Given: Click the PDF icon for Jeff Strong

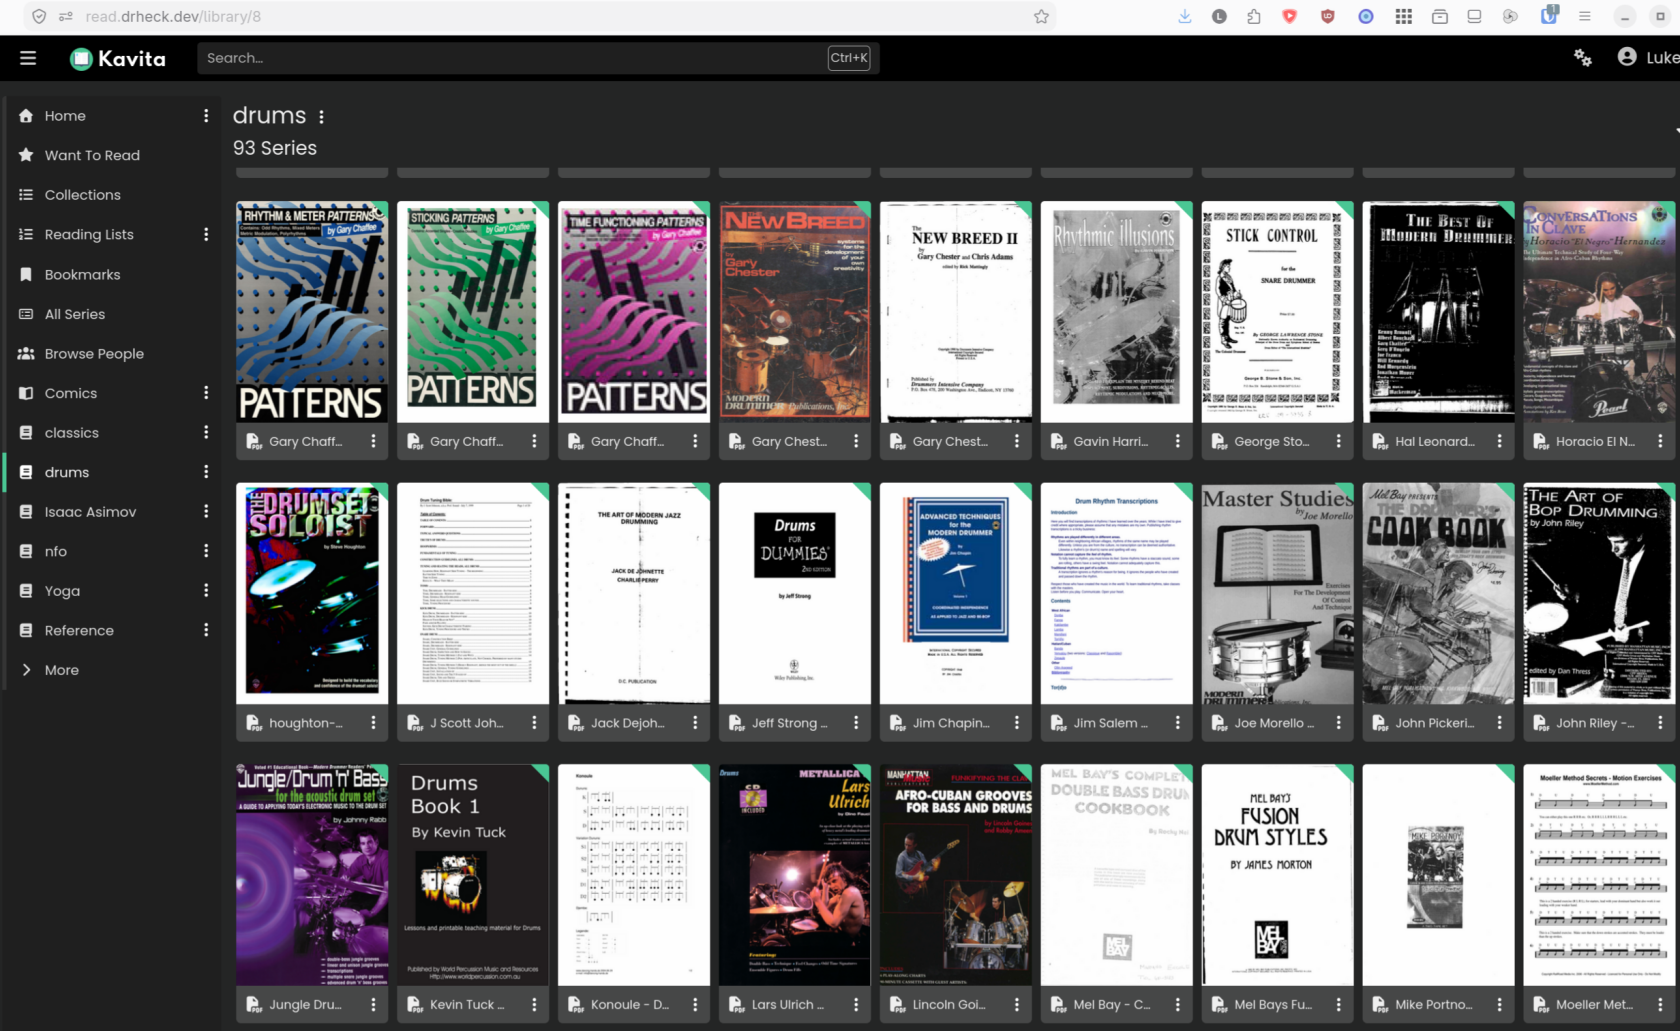Looking at the screenshot, I should click(736, 723).
